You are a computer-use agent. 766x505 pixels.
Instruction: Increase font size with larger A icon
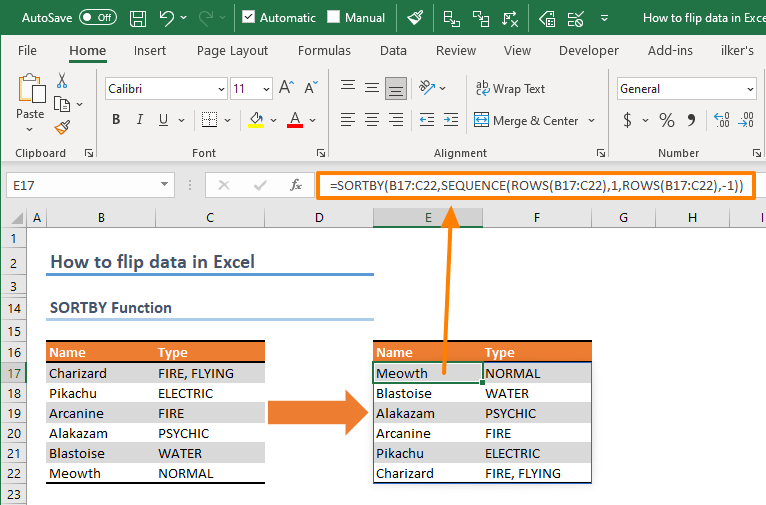point(286,88)
